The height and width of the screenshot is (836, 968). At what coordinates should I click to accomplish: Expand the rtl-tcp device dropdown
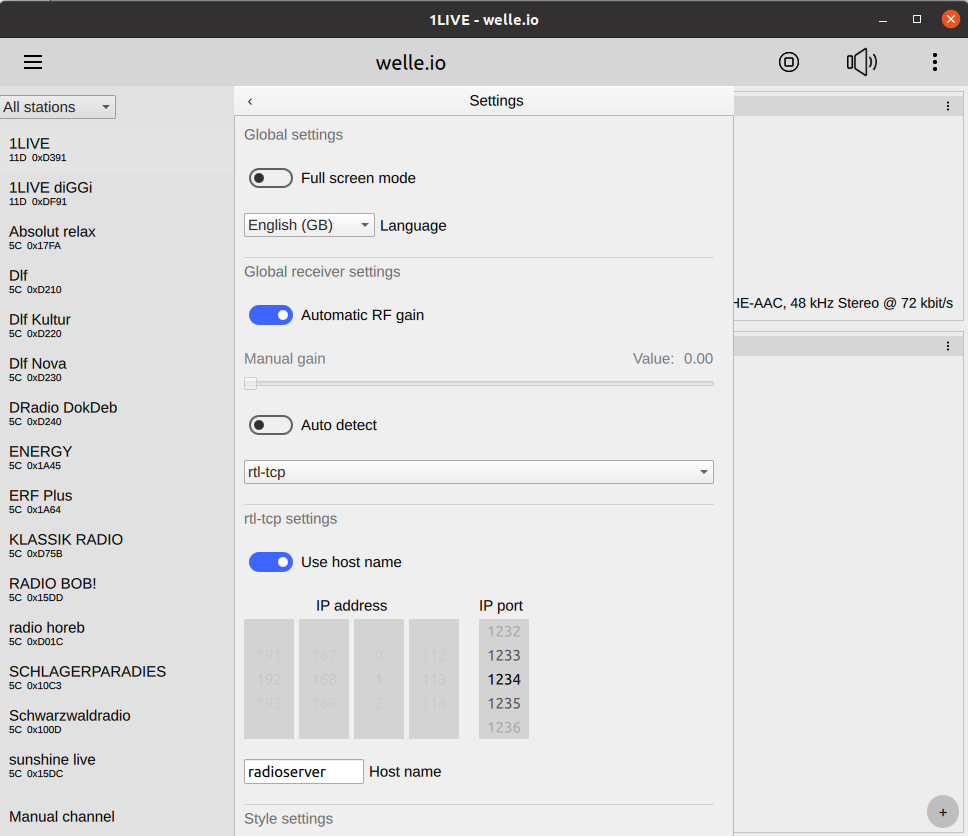point(478,472)
